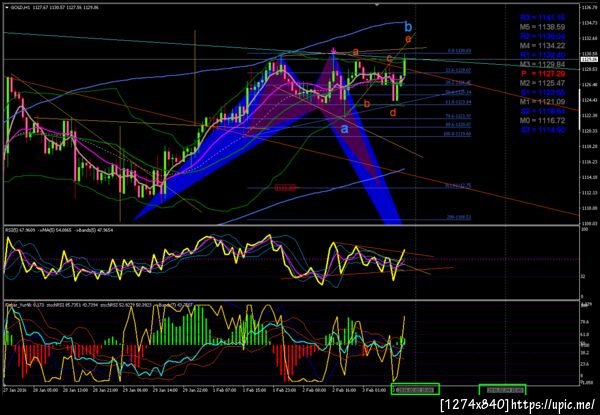Image resolution: width=600 pixels, height=415 pixels.
Task: Click the current price tag 1129.86
Action: 587,60
